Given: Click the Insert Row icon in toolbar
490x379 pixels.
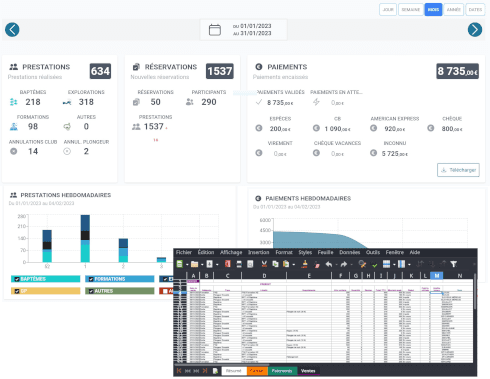Looking at the screenshot, I should [386, 264].
